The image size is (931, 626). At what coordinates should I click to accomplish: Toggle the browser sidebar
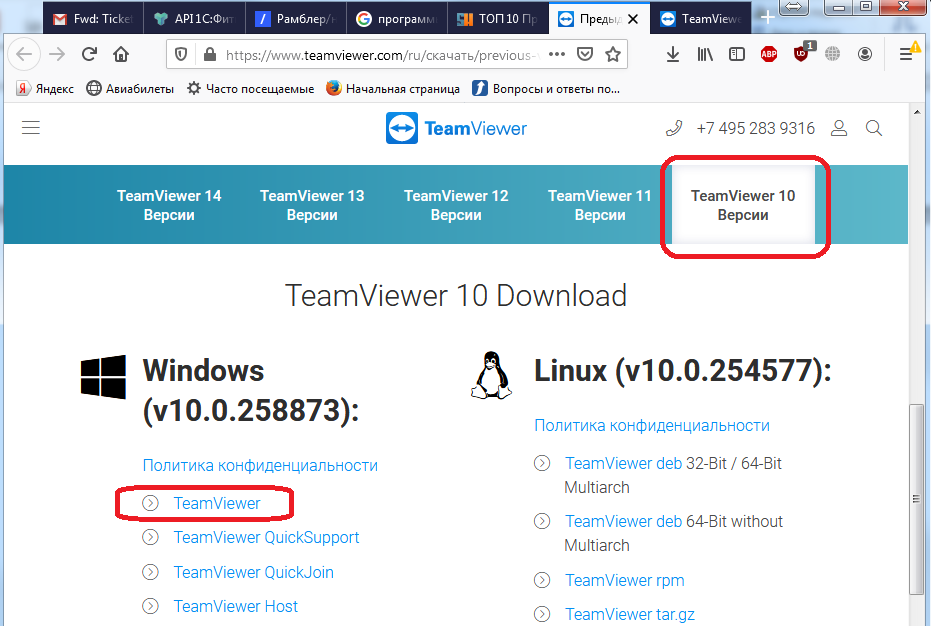(737, 55)
